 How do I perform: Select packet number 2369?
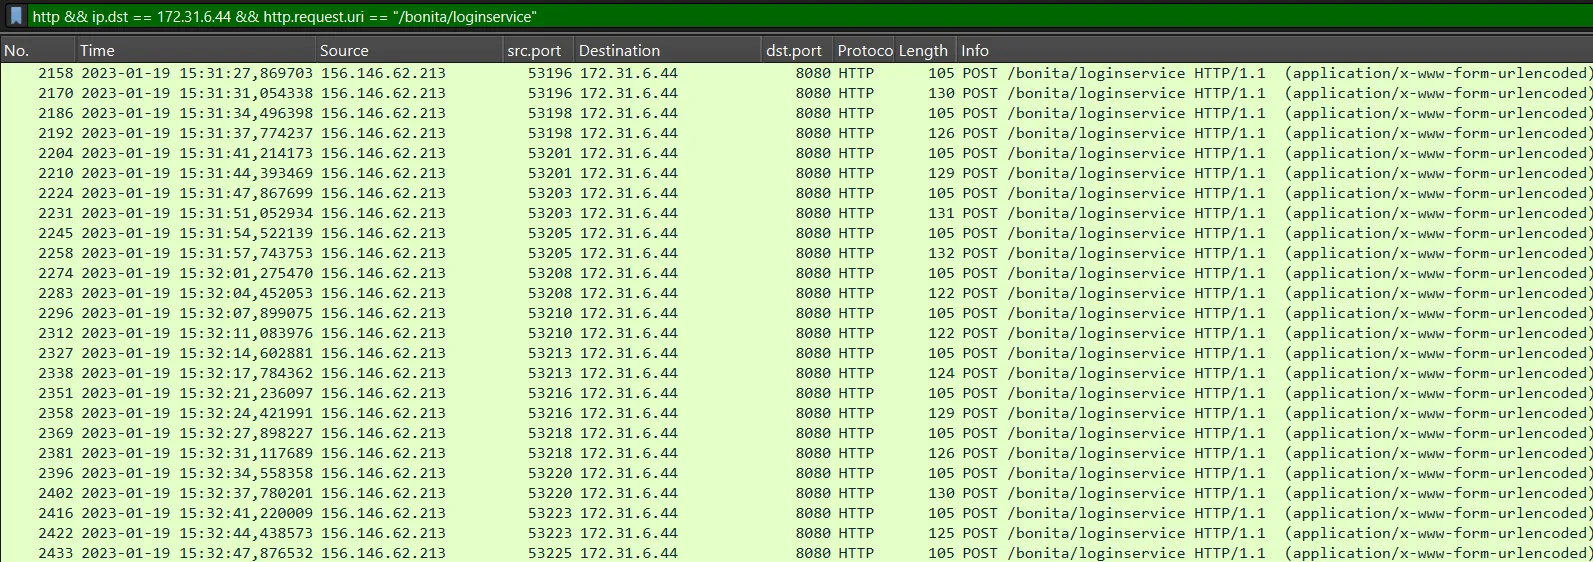796,433
